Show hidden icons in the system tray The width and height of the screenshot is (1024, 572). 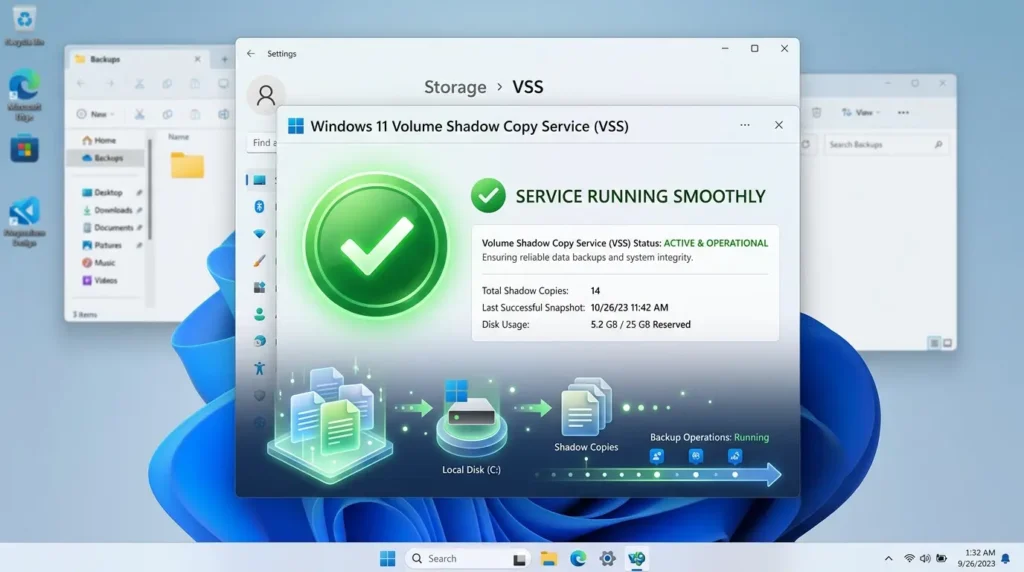pos(888,558)
